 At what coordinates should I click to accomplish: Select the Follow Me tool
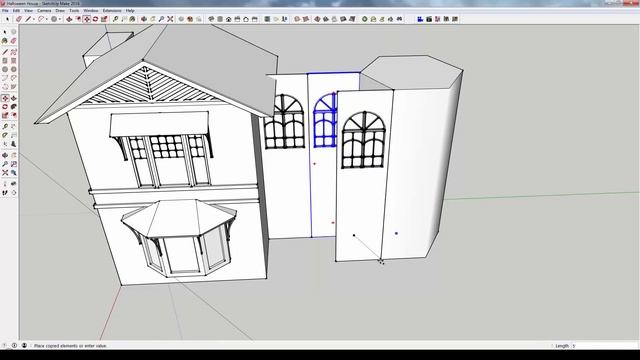(13, 107)
